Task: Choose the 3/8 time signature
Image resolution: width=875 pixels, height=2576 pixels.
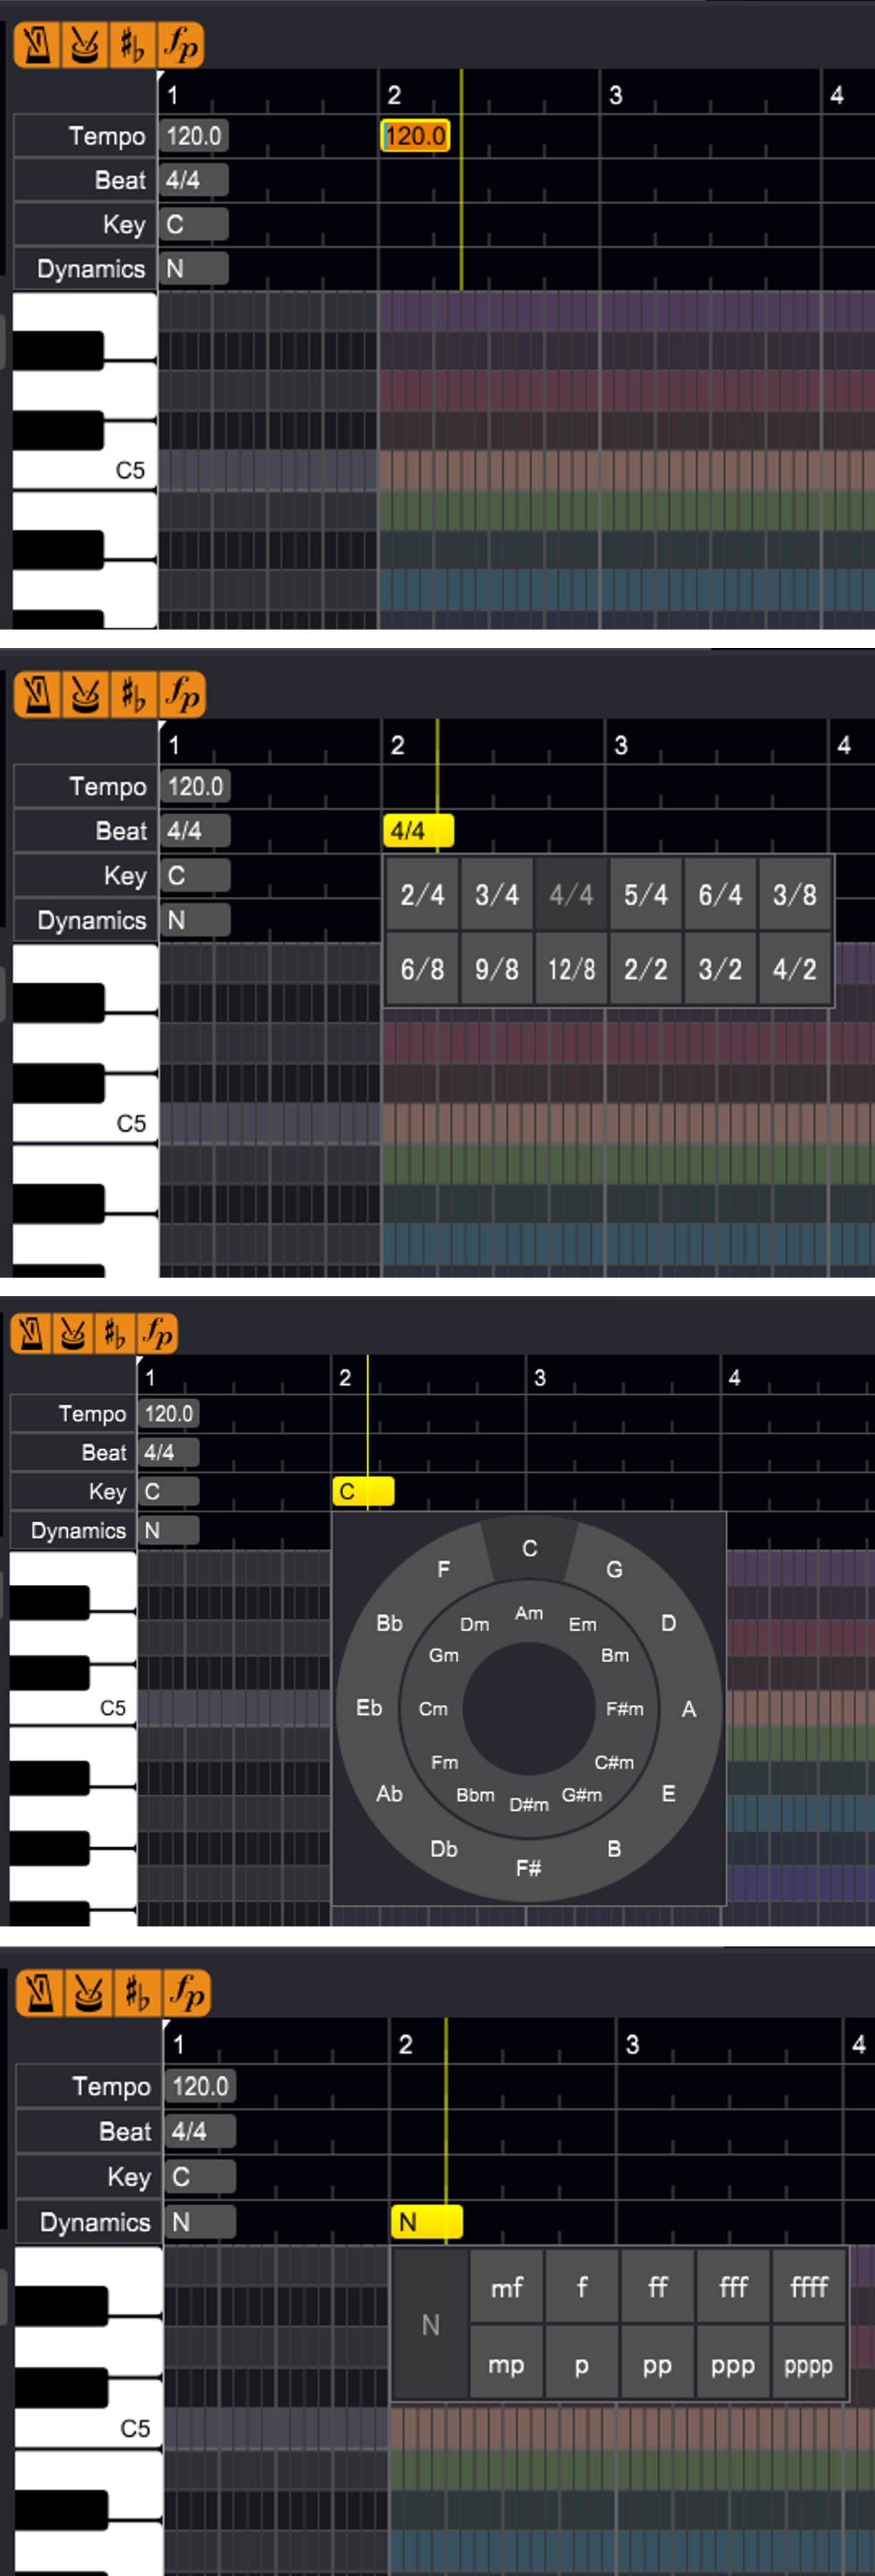Action: pyautogui.click(x=795, y=895)
